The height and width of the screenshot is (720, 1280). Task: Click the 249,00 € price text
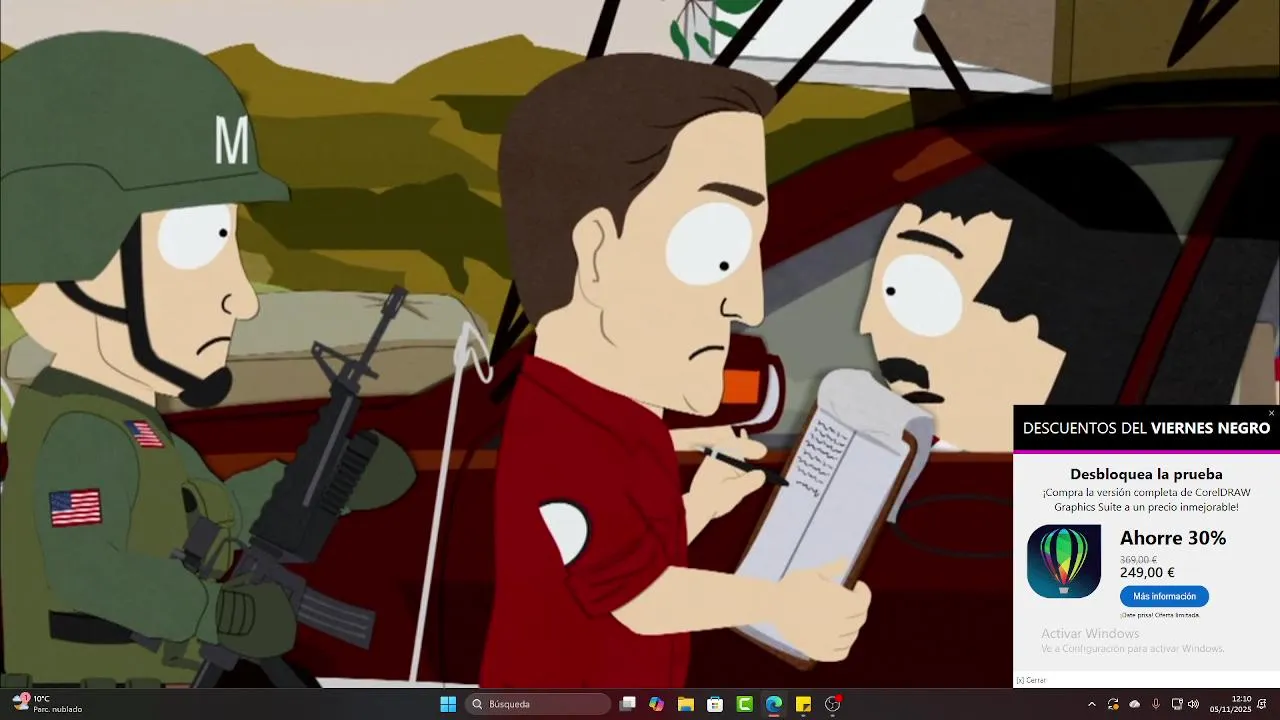[x=1147, y=573]
